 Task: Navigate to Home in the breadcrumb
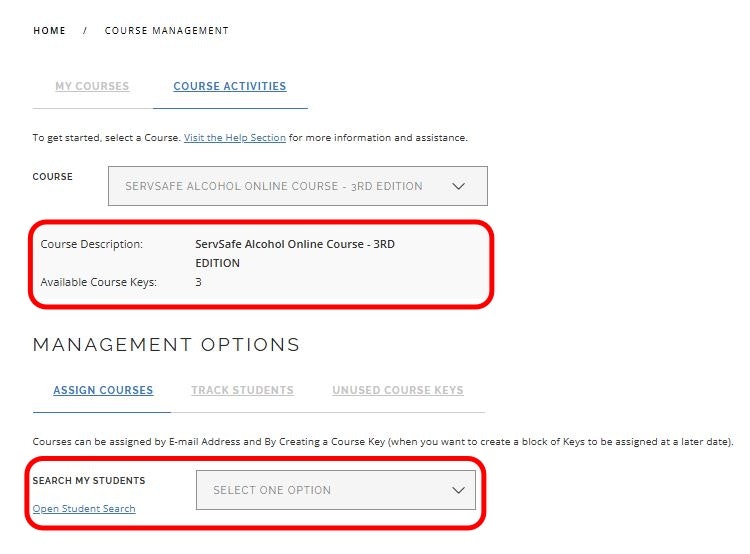(x=49, y=31)
